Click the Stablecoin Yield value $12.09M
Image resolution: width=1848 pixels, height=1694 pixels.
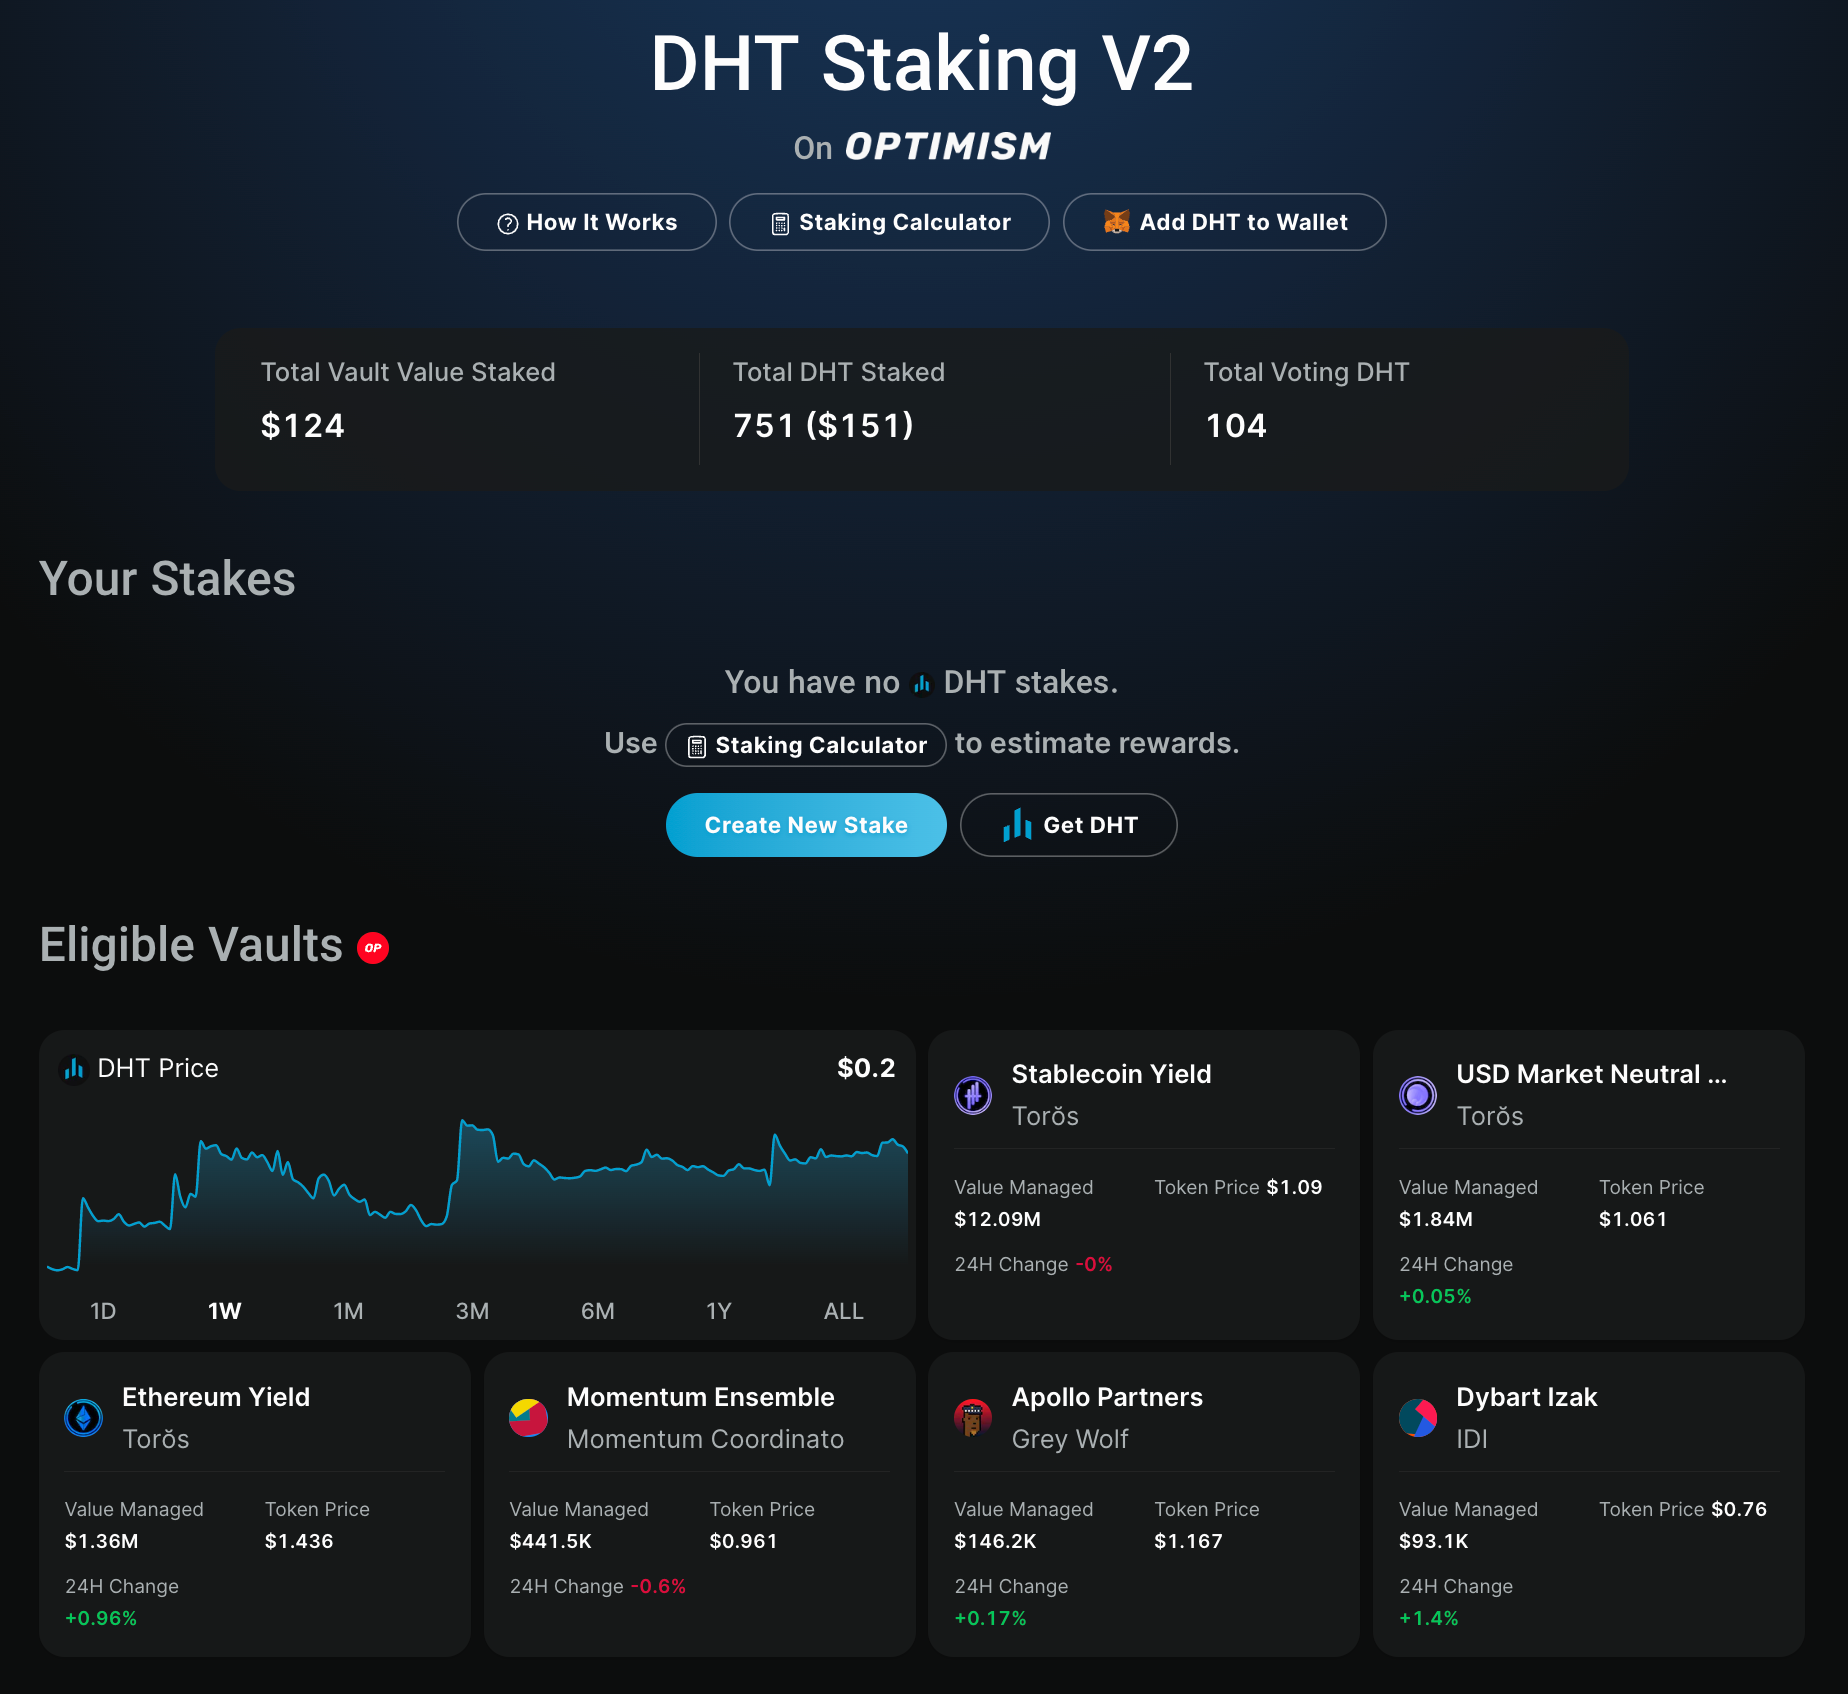click(x=997, y=1219)
